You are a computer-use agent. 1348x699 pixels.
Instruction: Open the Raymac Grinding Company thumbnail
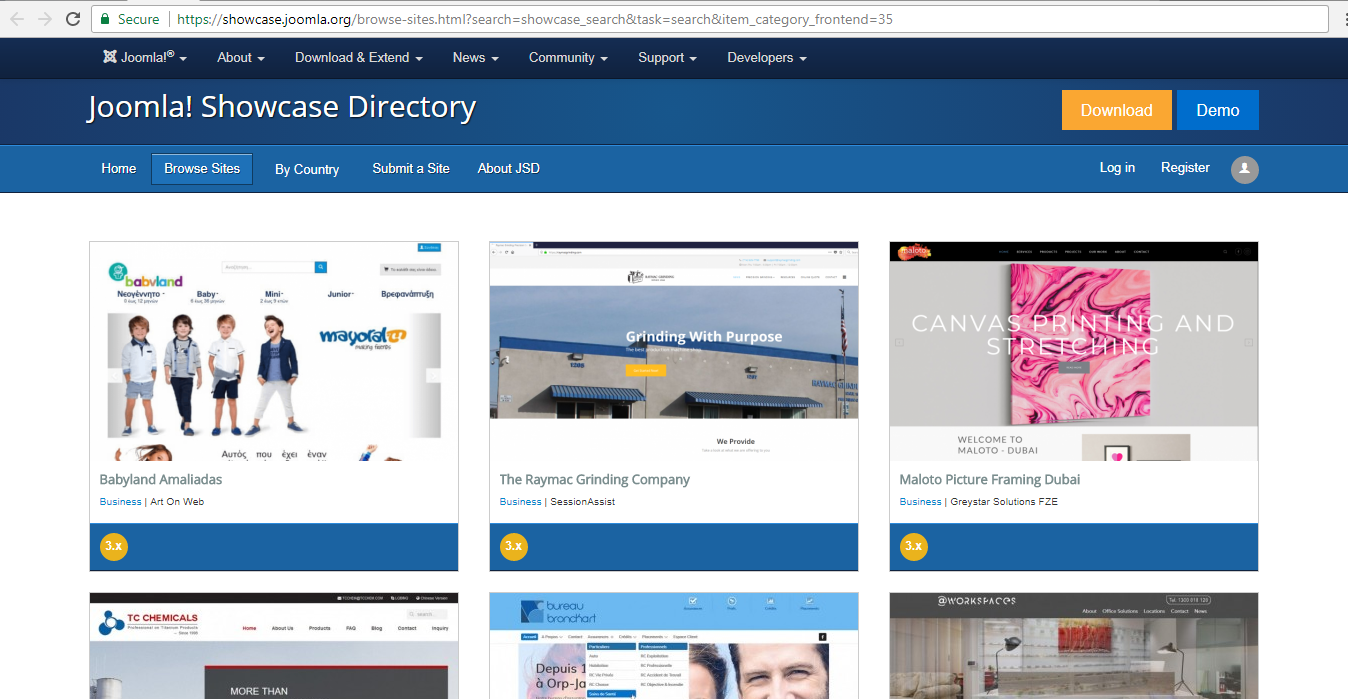coord(674,351)
